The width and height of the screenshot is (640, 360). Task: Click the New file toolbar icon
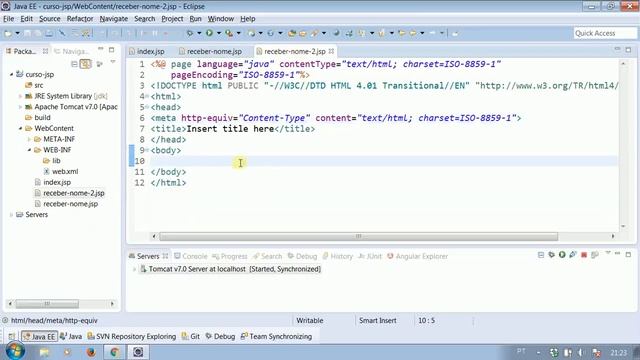coord(8,33)
